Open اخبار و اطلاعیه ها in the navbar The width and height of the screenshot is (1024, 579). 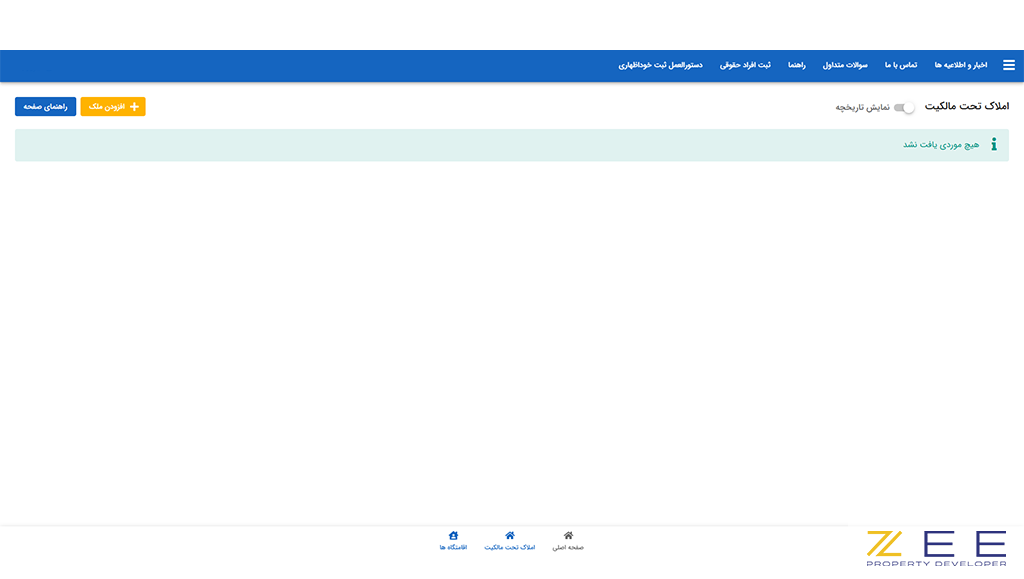point(960,65)
